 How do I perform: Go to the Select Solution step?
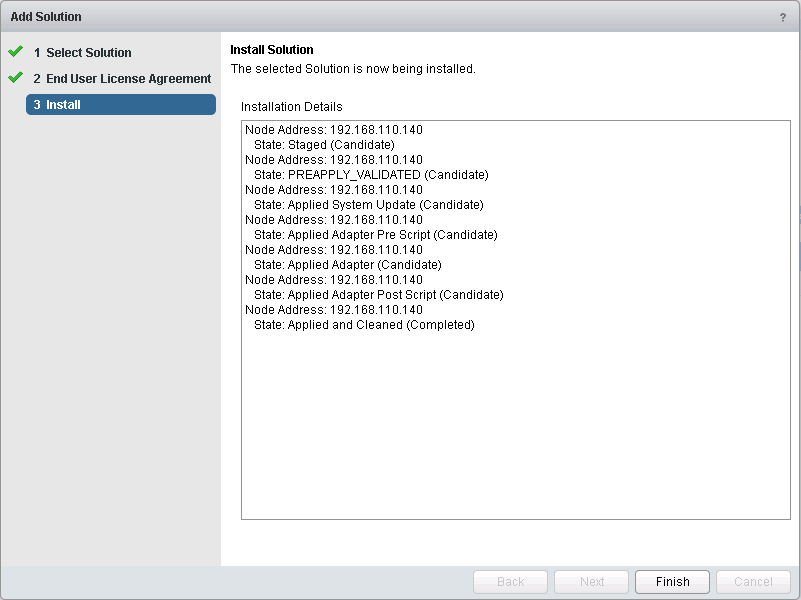point(88,53)
